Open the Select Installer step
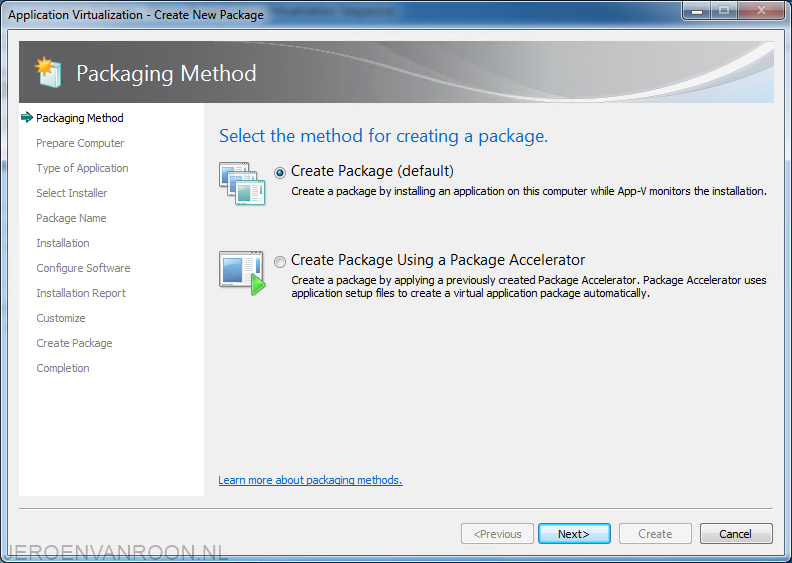The height and width of the screenshot is (563, 792). (x=72, y=193)
